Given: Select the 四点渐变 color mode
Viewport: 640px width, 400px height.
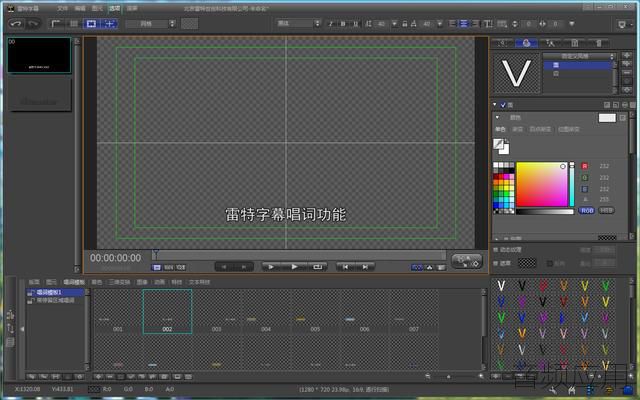Looking at the screenshot, I should 540,129.
